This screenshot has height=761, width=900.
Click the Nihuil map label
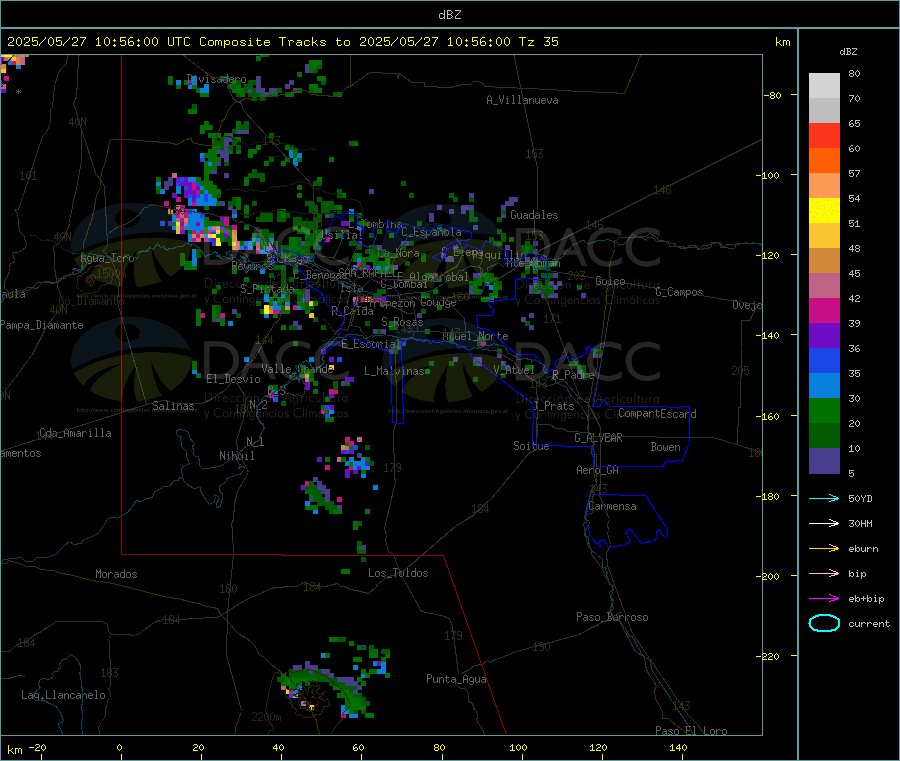coord(236,456)
